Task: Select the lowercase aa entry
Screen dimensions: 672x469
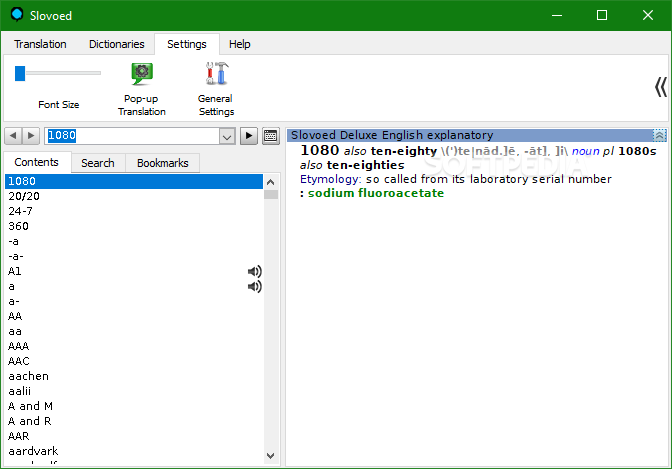Action: click(134, 331)
